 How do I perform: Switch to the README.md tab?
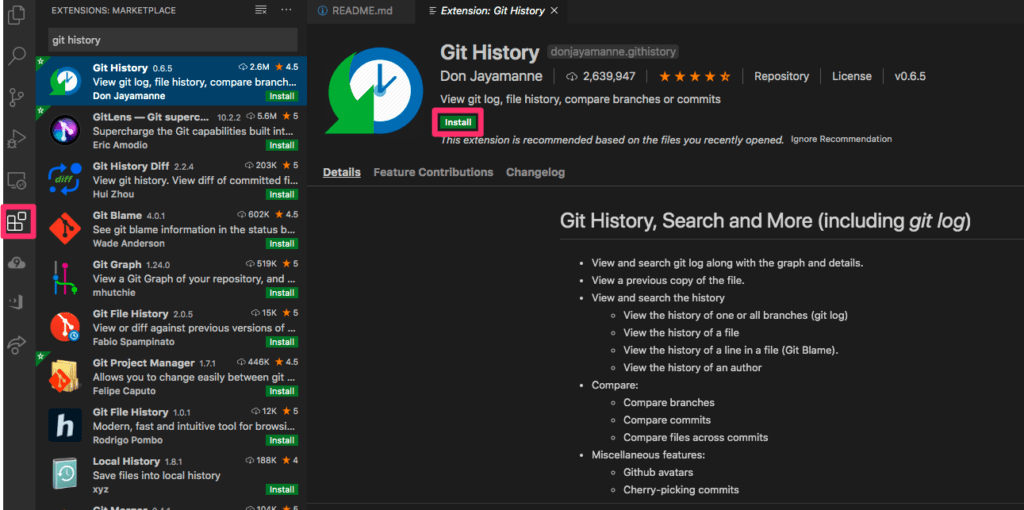click(360, 11)
